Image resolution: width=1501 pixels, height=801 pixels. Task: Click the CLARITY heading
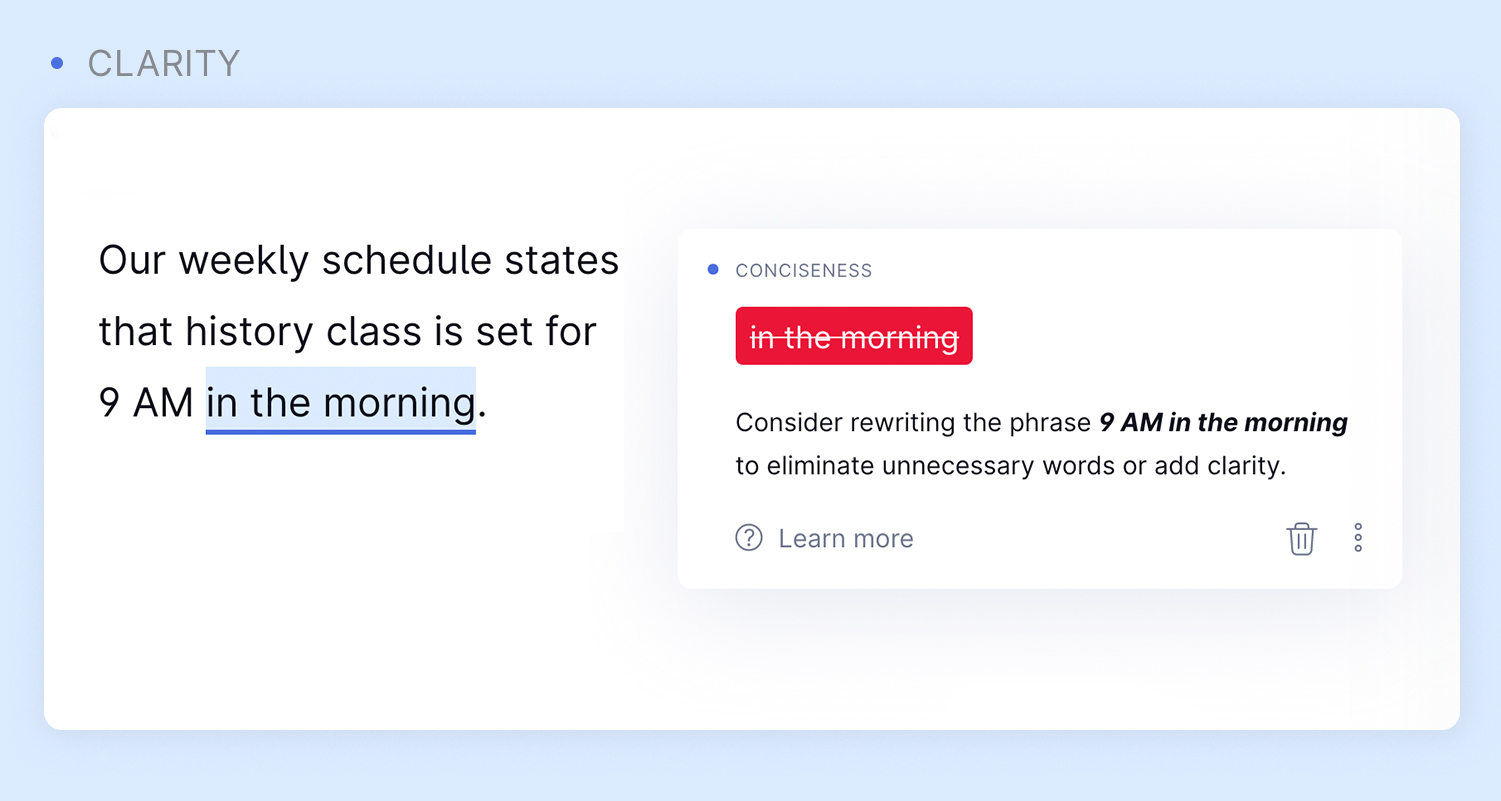(x=164, y=63)
